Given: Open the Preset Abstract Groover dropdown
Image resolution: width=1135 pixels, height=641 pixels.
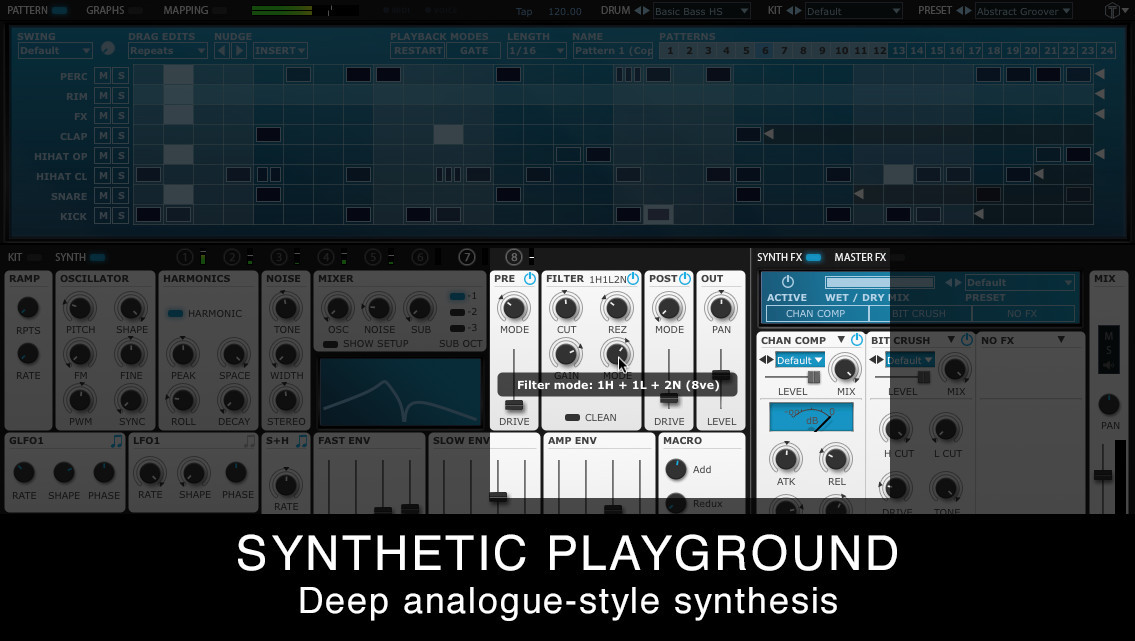Looking at the screenshot, I should pyautogui.click(x=1024, y=11).
